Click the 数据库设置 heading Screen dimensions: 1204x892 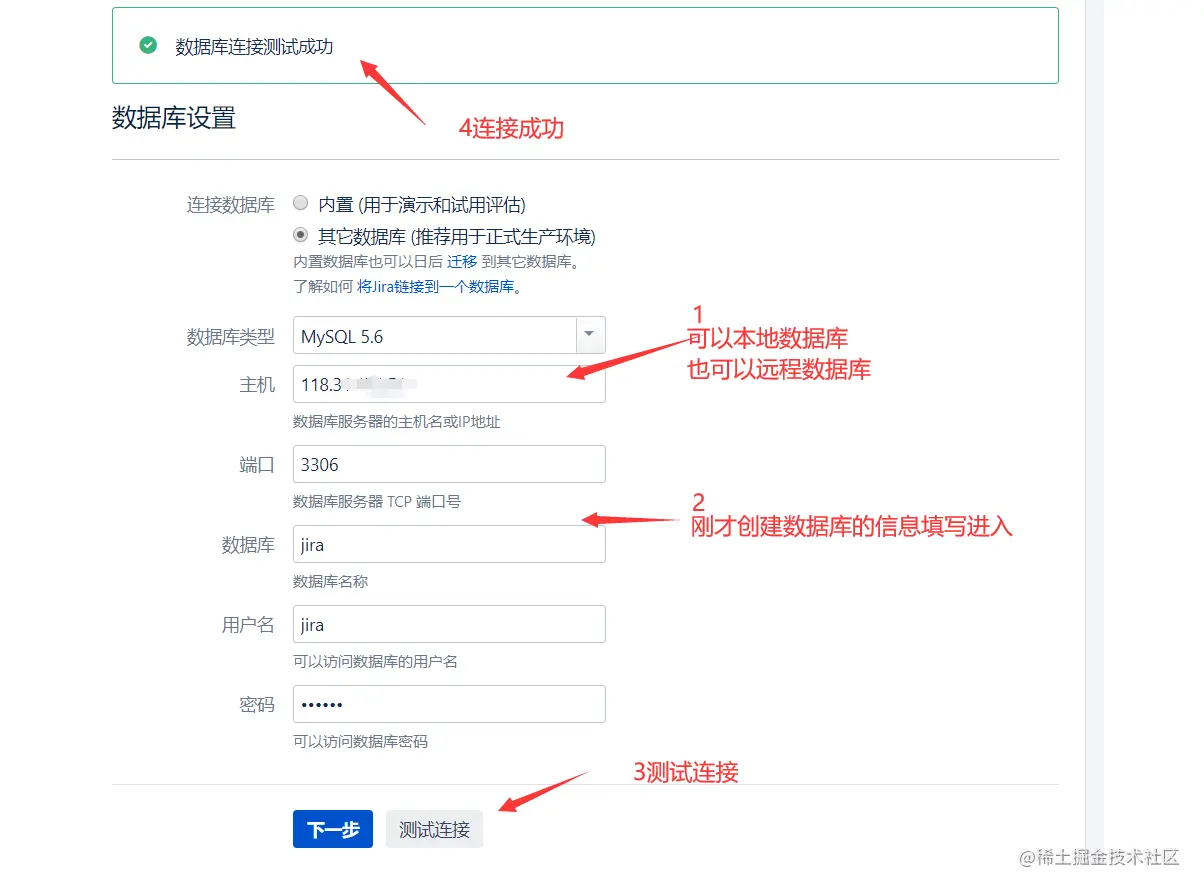coord(174,117)
